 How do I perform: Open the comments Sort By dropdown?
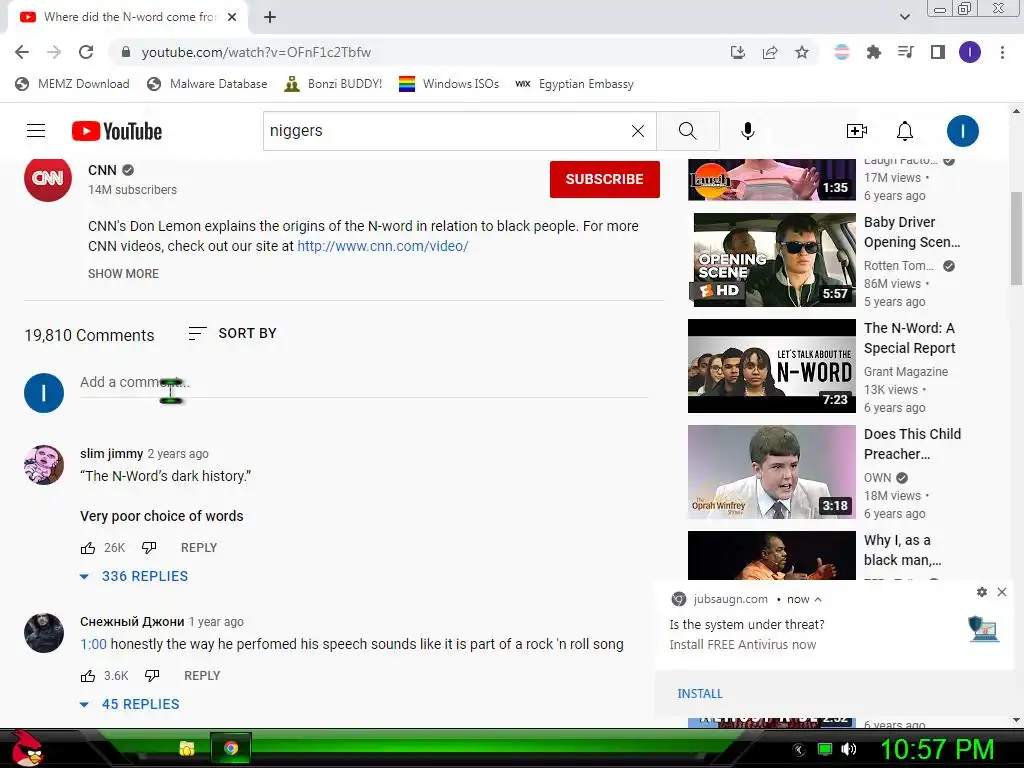(232, 333)
